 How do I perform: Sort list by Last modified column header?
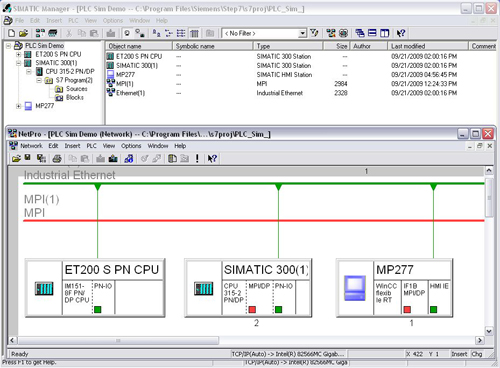click(x=428, y=46)
